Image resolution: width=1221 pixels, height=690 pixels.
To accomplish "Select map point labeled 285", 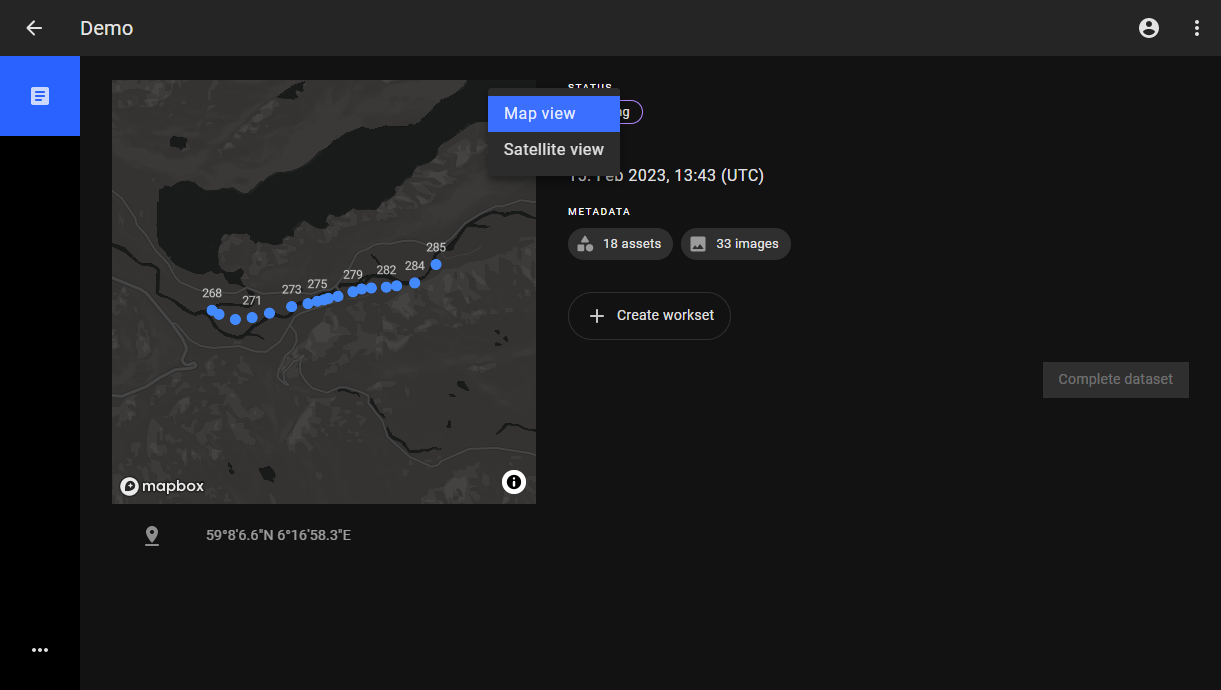I will pos(436,265).
